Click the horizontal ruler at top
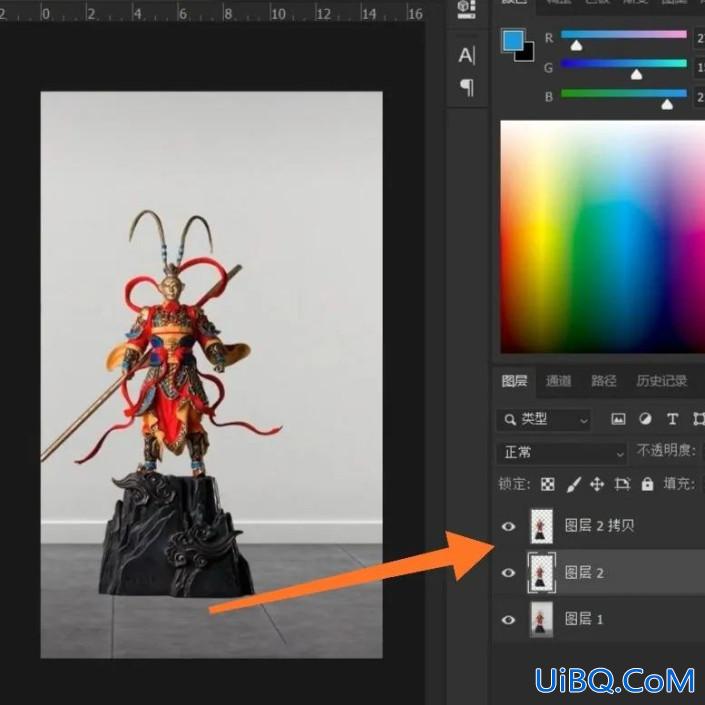Viewport: 705px width, 705px height. tap(211, 13)
